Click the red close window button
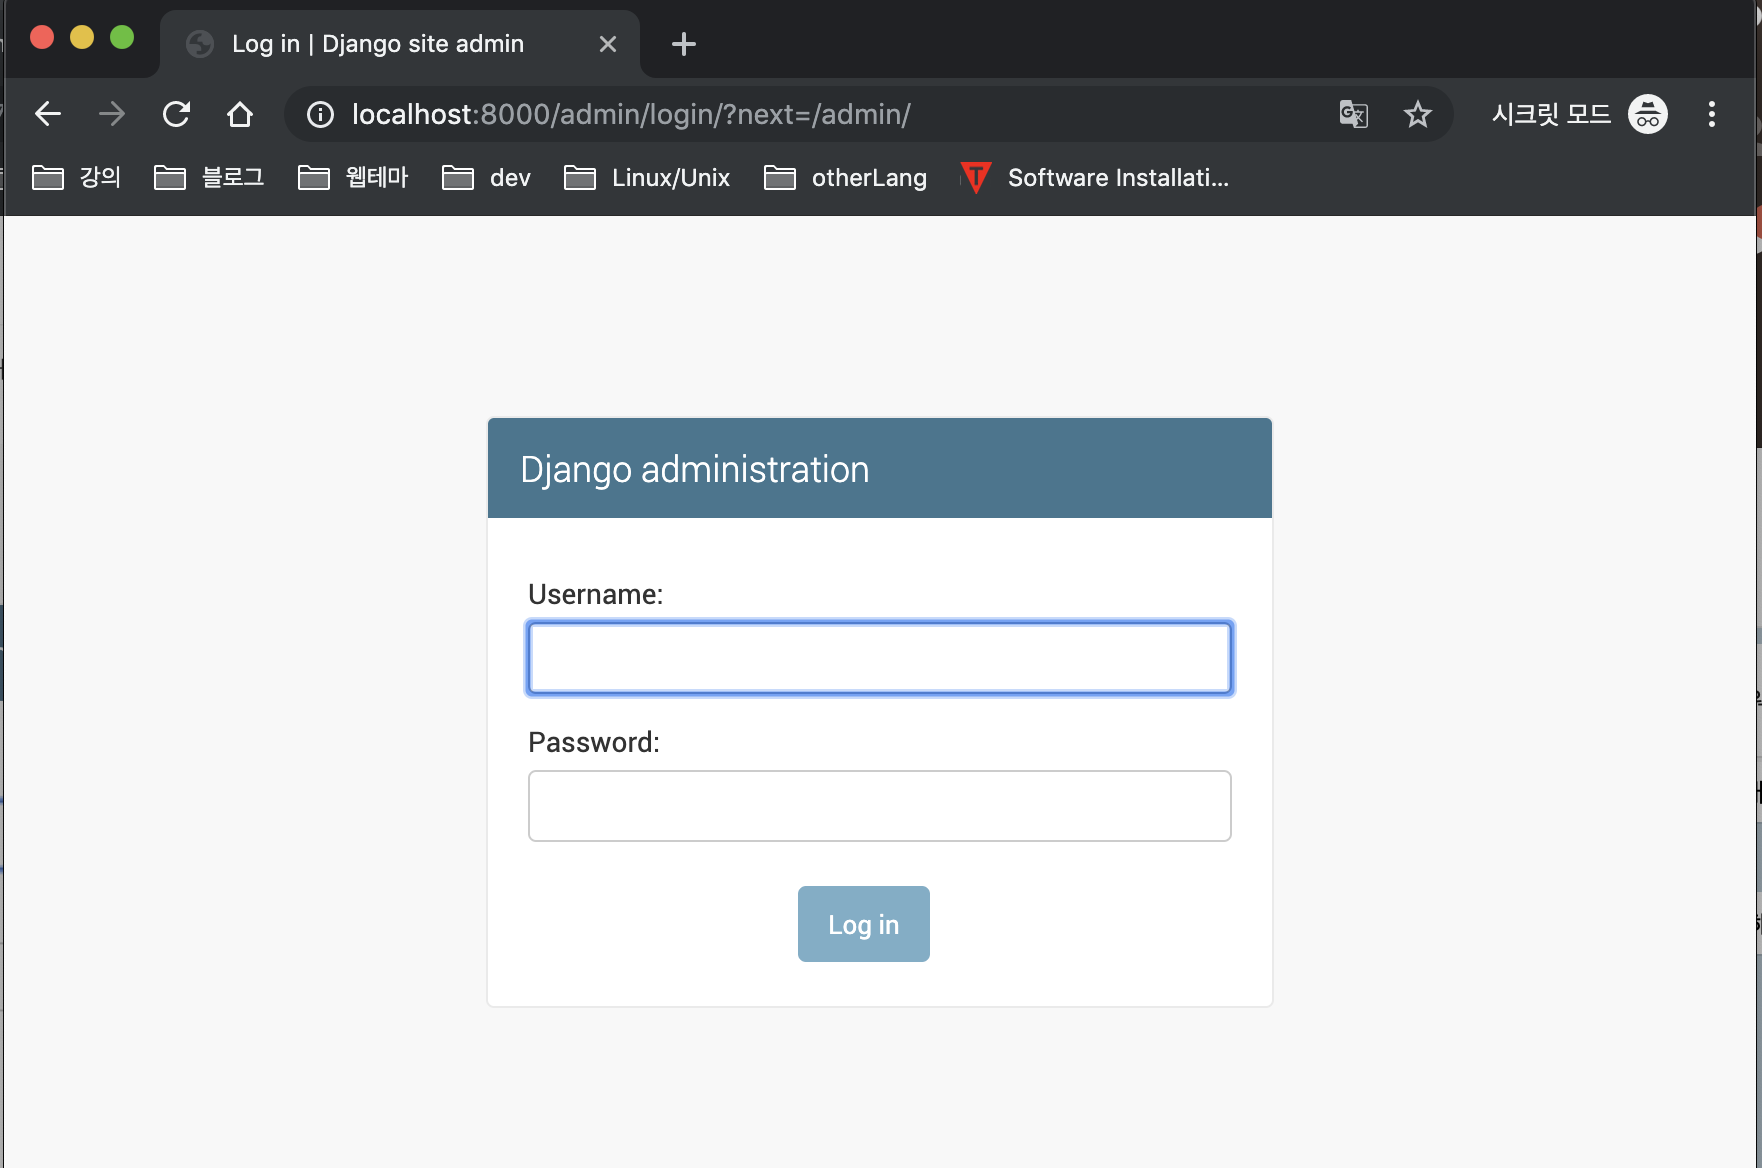Image resolution: width=1762 pixels, height=1168 pixels. point(42,37)
